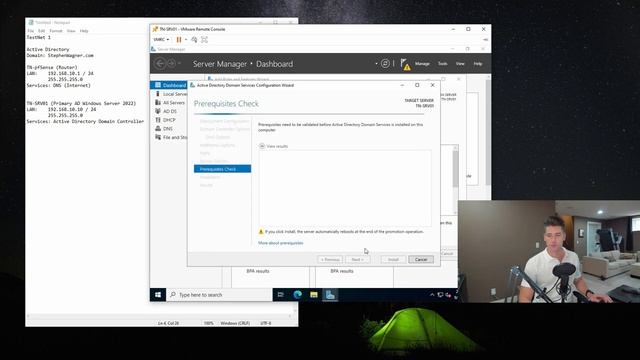Open the Windows Start menu in VM
Viewport: 640px width, 360px height.
[158, 295]
